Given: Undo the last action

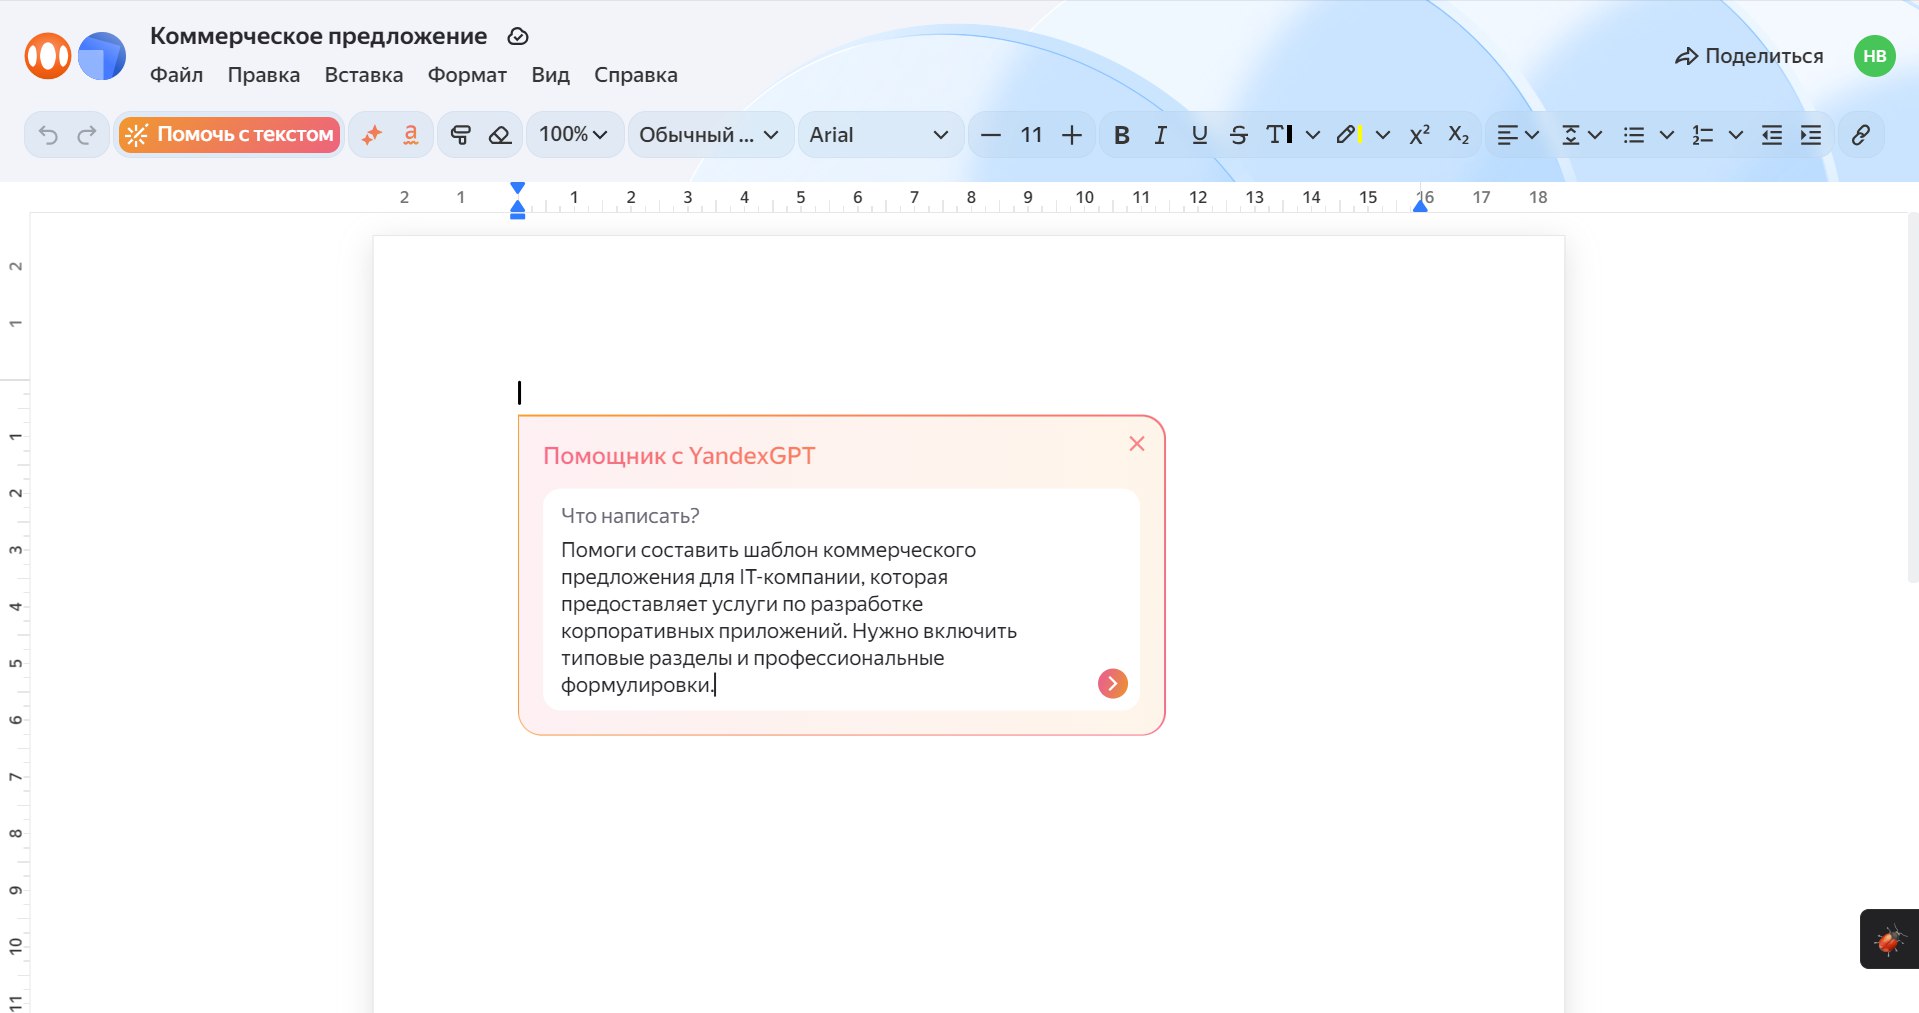Looking at the screenshot, I should pos(49,134).
